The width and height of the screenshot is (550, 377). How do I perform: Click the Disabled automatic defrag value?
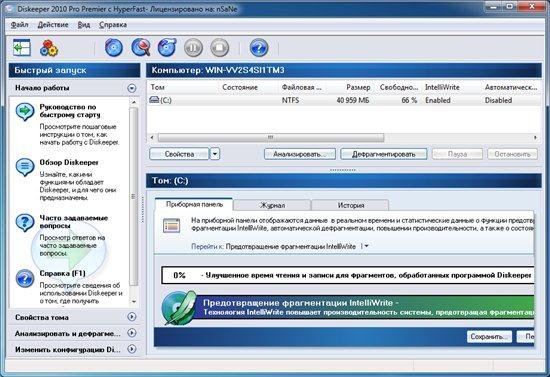pyautogui.click(x=498, y=100)
